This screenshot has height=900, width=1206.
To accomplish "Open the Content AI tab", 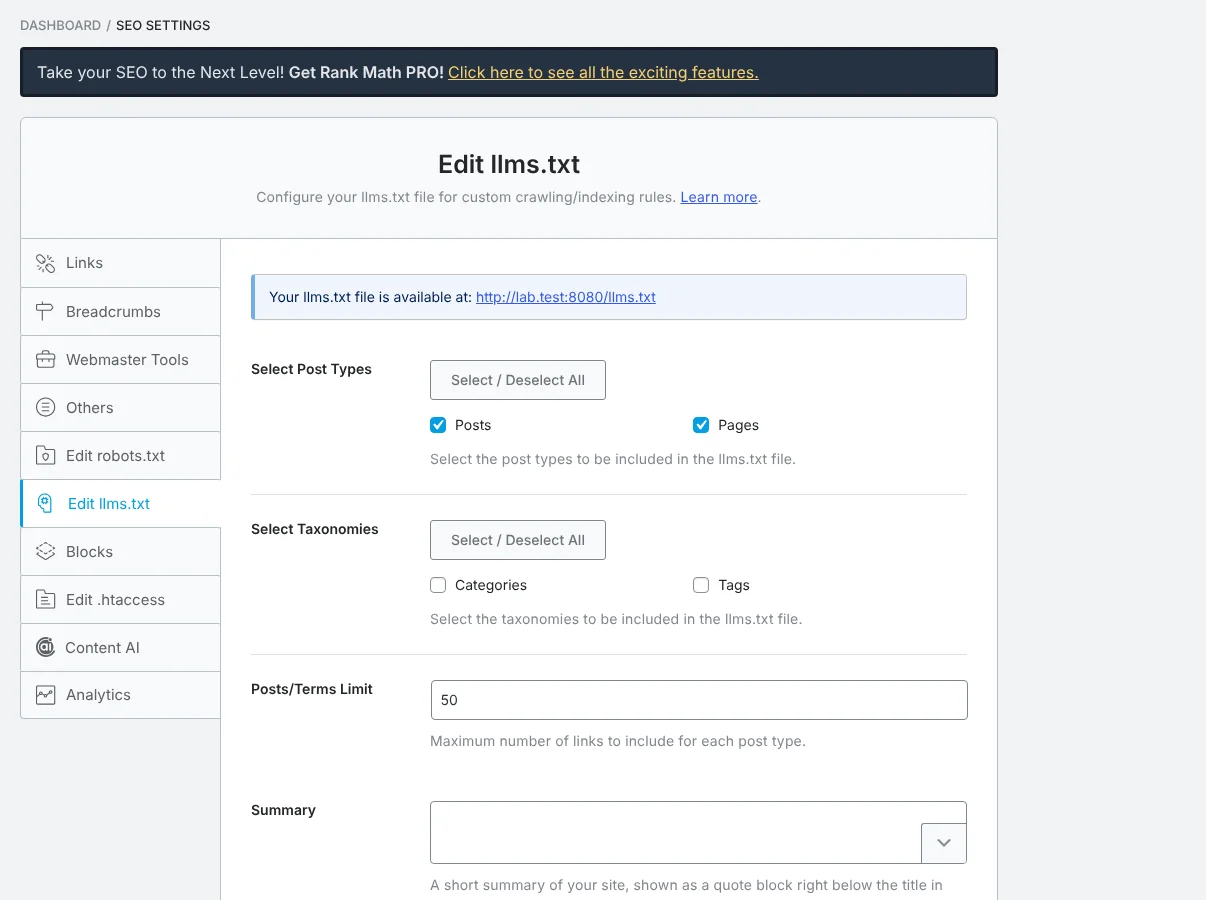I will (x=120, y=647).
